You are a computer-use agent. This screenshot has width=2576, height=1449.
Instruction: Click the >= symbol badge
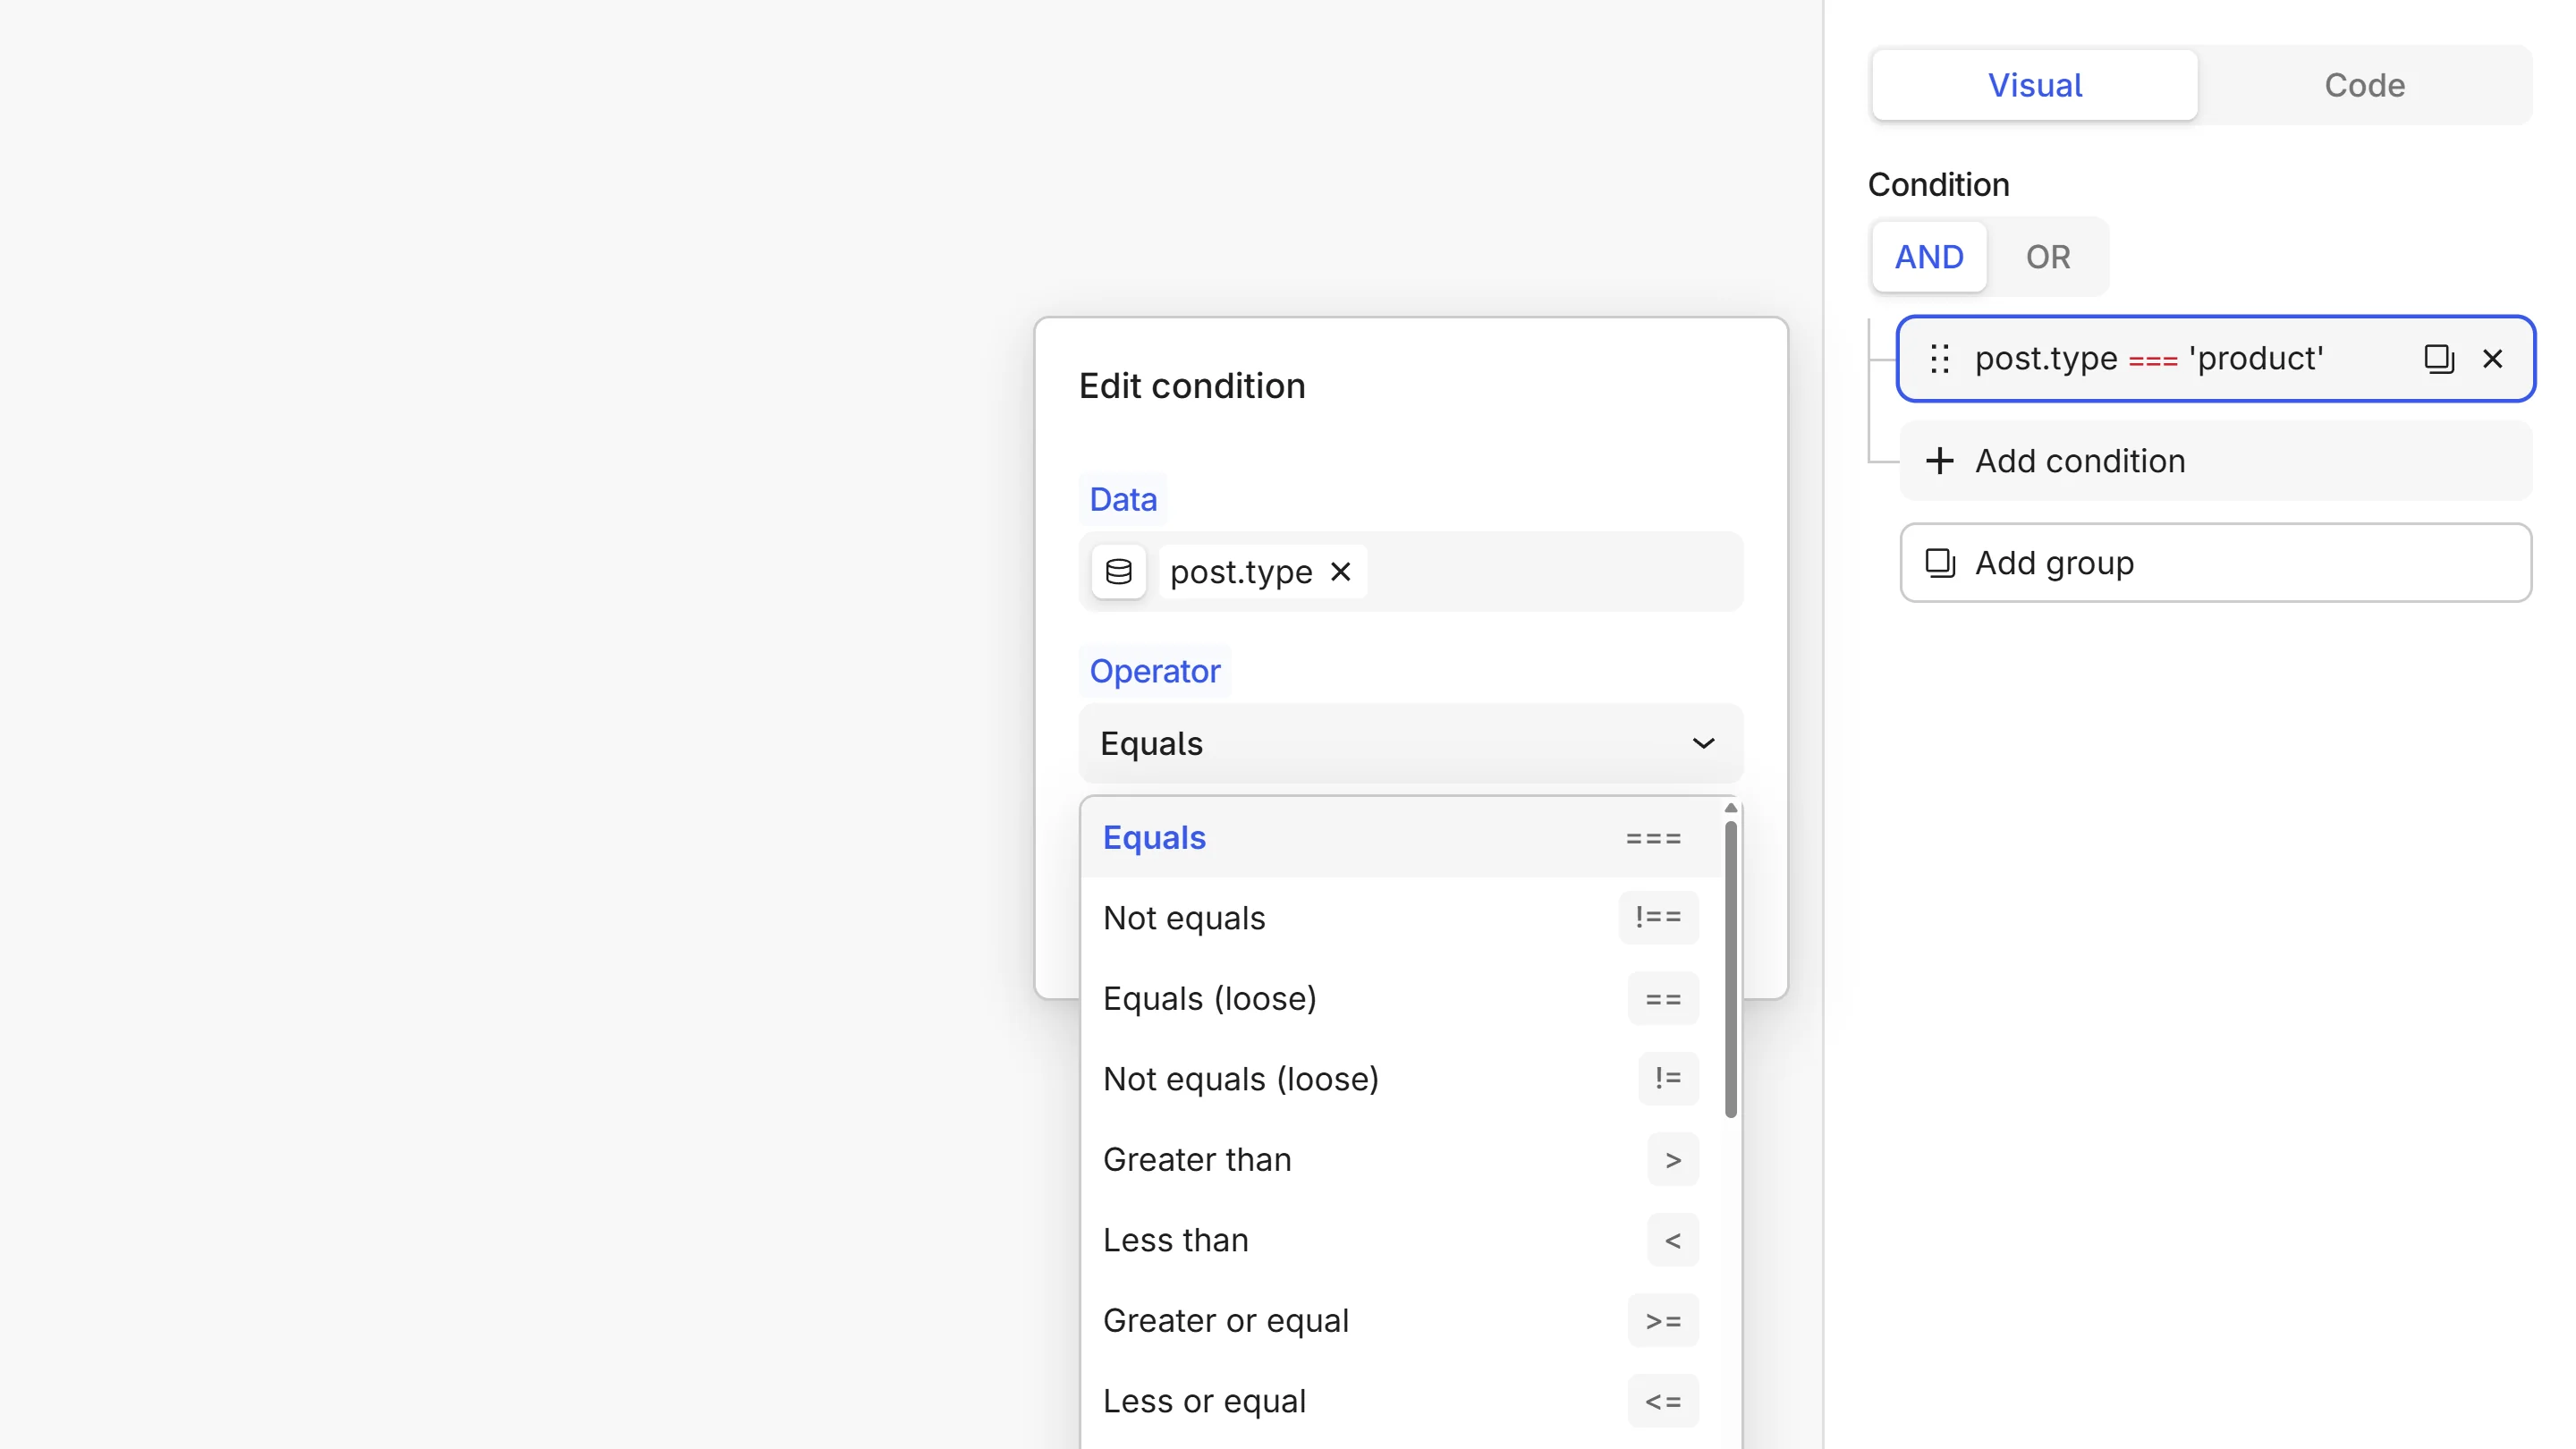[x=1663, y=1320]
